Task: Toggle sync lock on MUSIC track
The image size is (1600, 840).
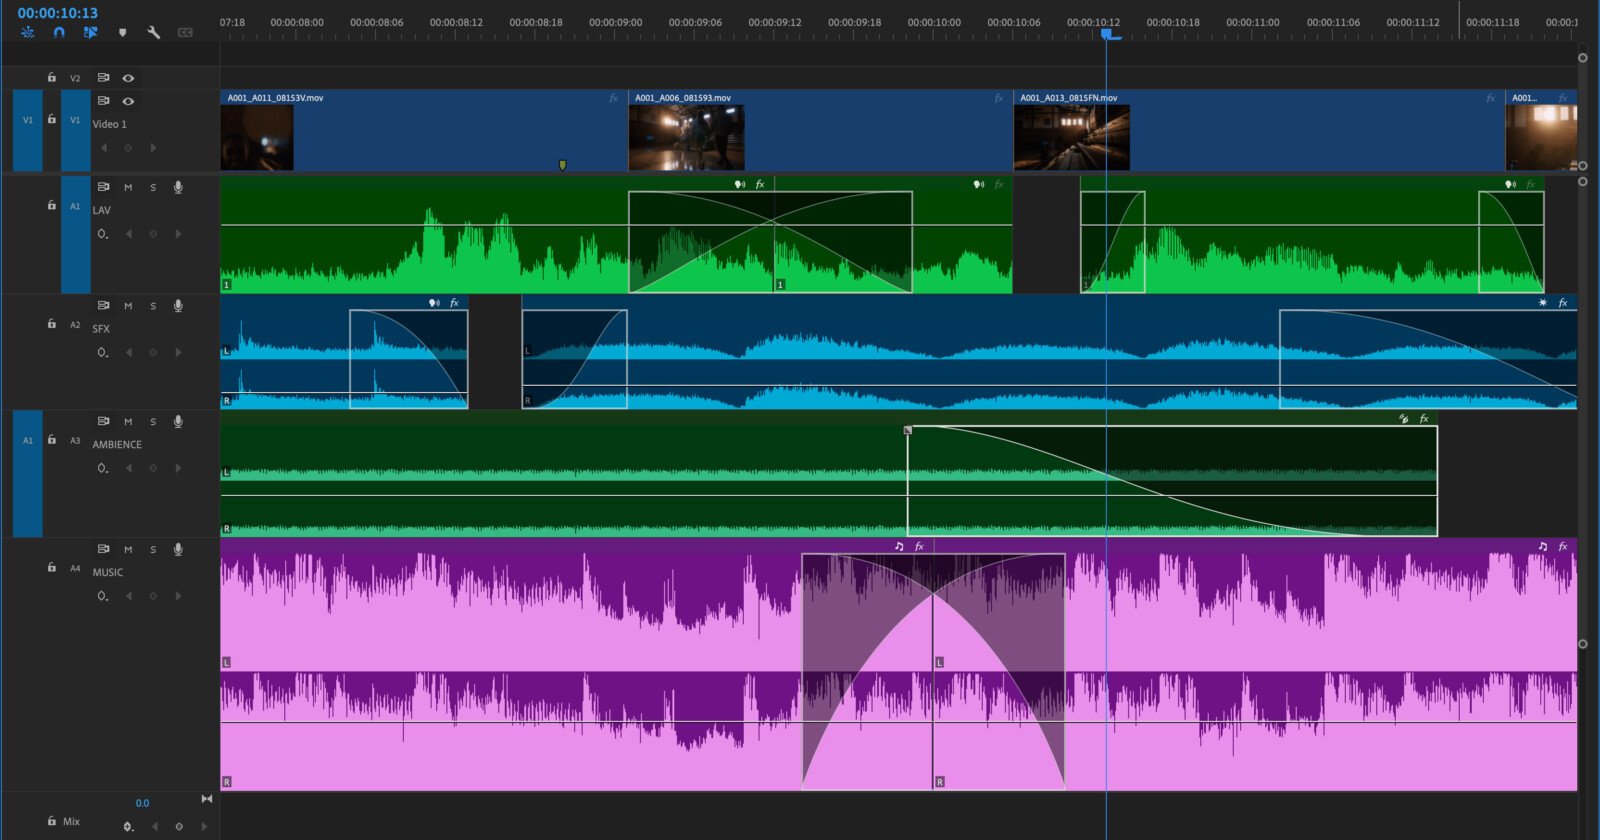Action: point(103,549)
